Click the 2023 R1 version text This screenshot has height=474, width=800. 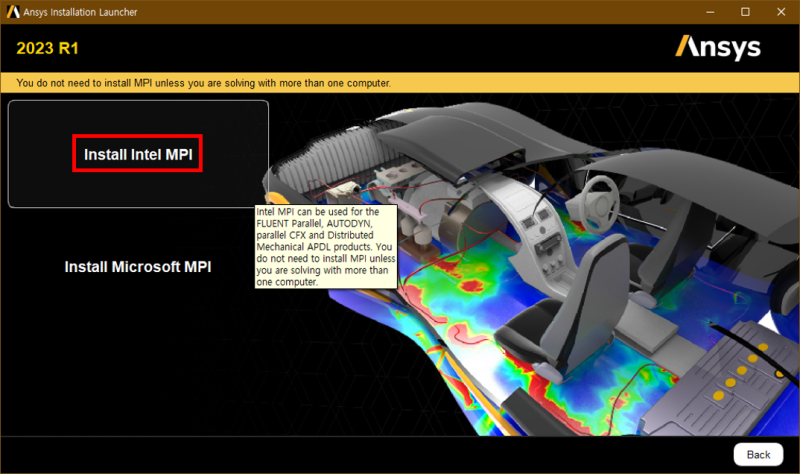47,48
